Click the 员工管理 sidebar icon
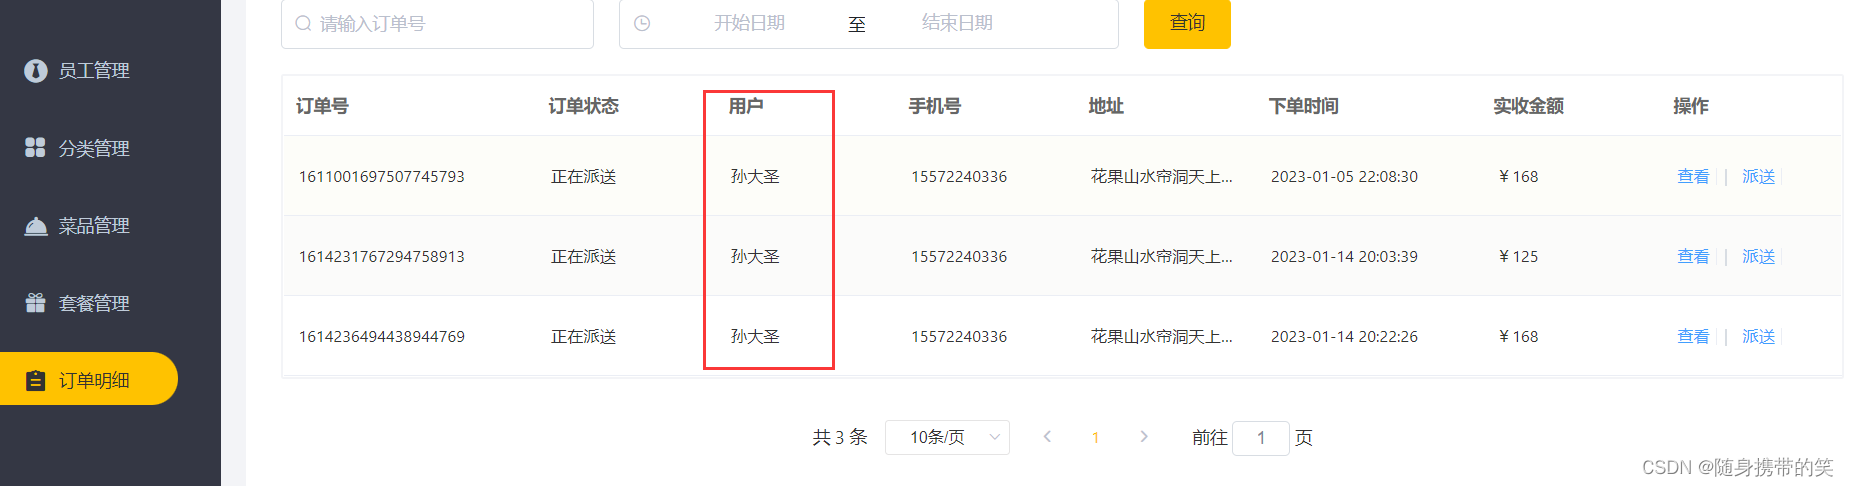Viewport: 1849px width, 486px height. 36,71
